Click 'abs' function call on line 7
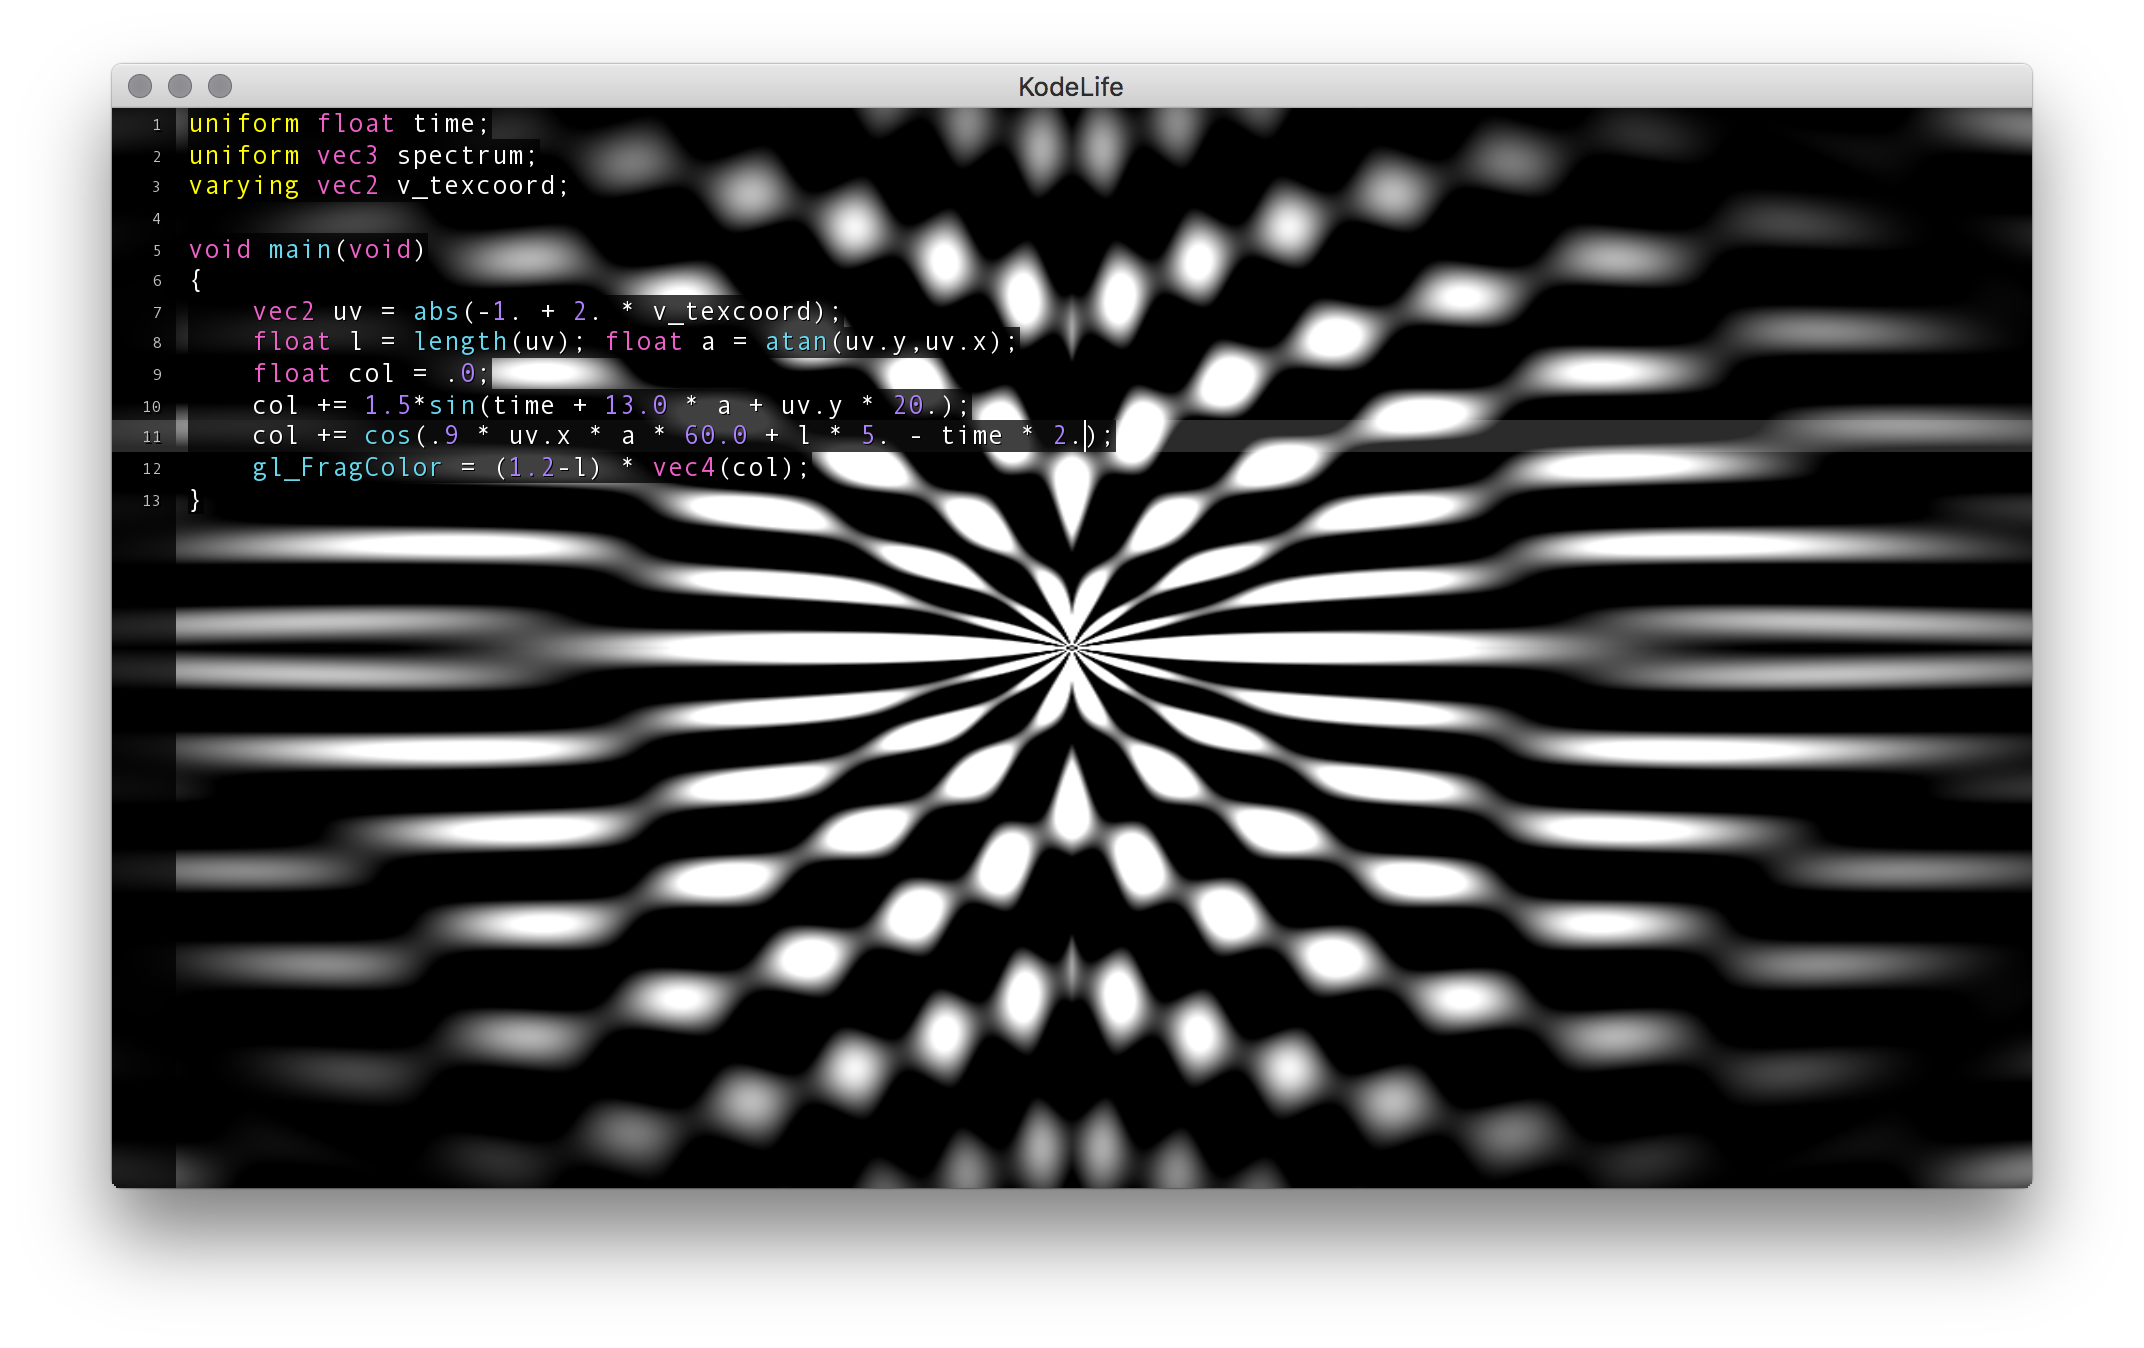The width and height of the screenshot is (2144, 1348). coord(436,312)
